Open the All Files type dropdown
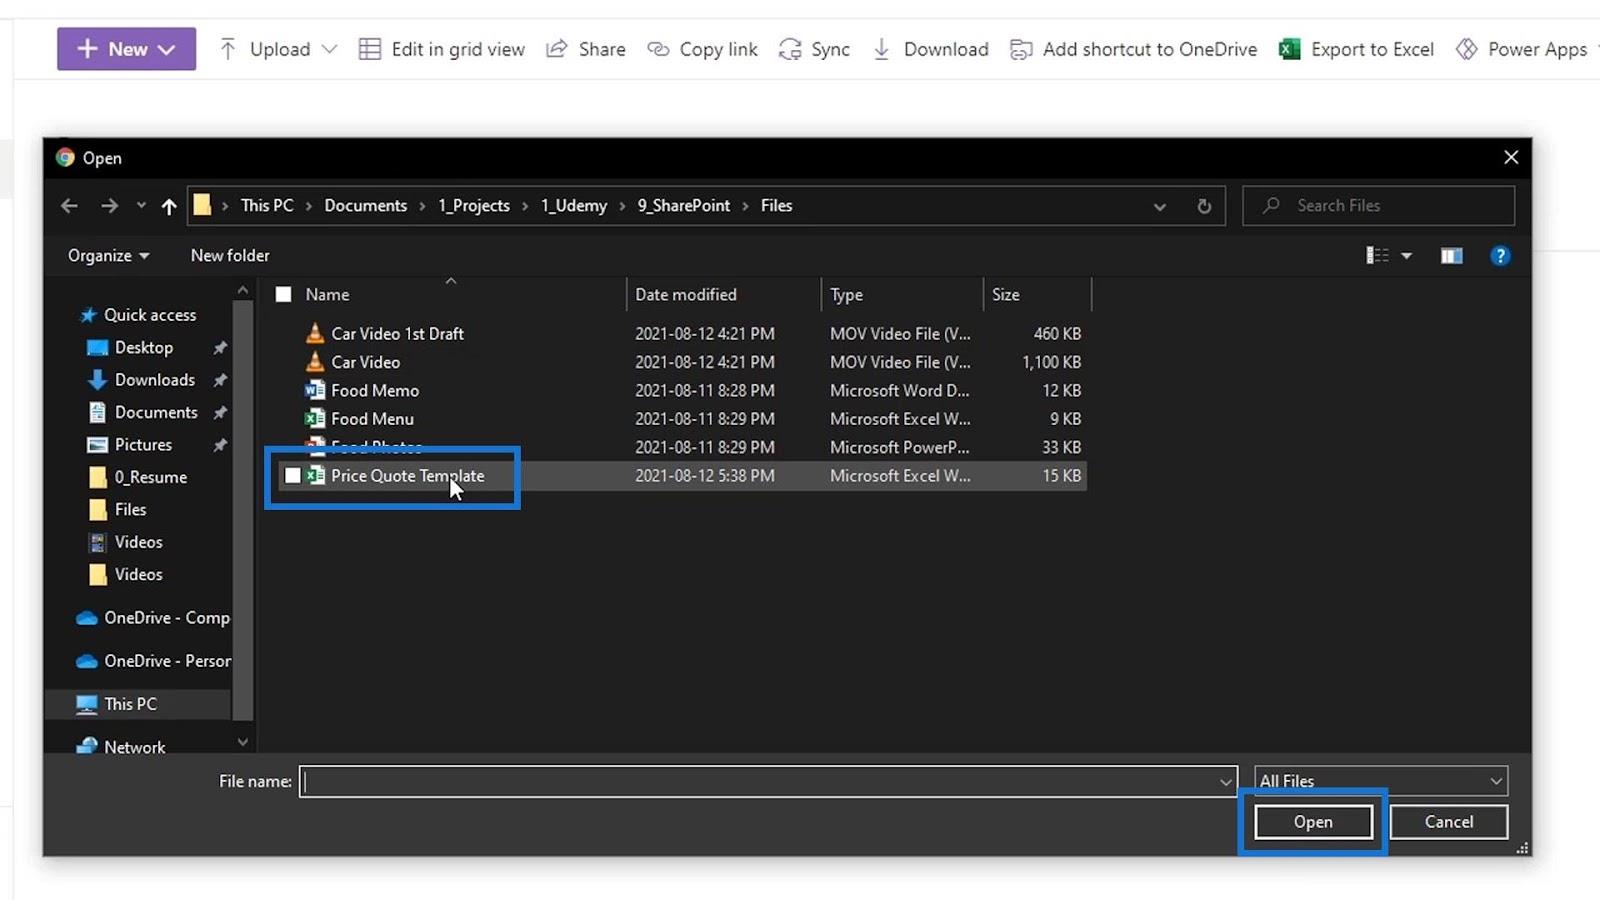Image resolution: width=1600 pixels, height=900 pixels. click(x=1381, y=781)
